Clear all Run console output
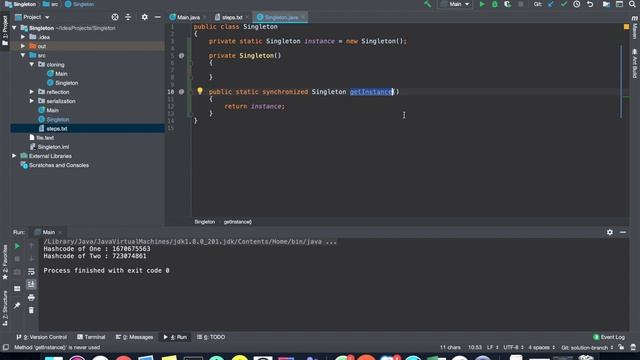Image resolution: width=640 pixels, height=360 pixels. [31, 311]
